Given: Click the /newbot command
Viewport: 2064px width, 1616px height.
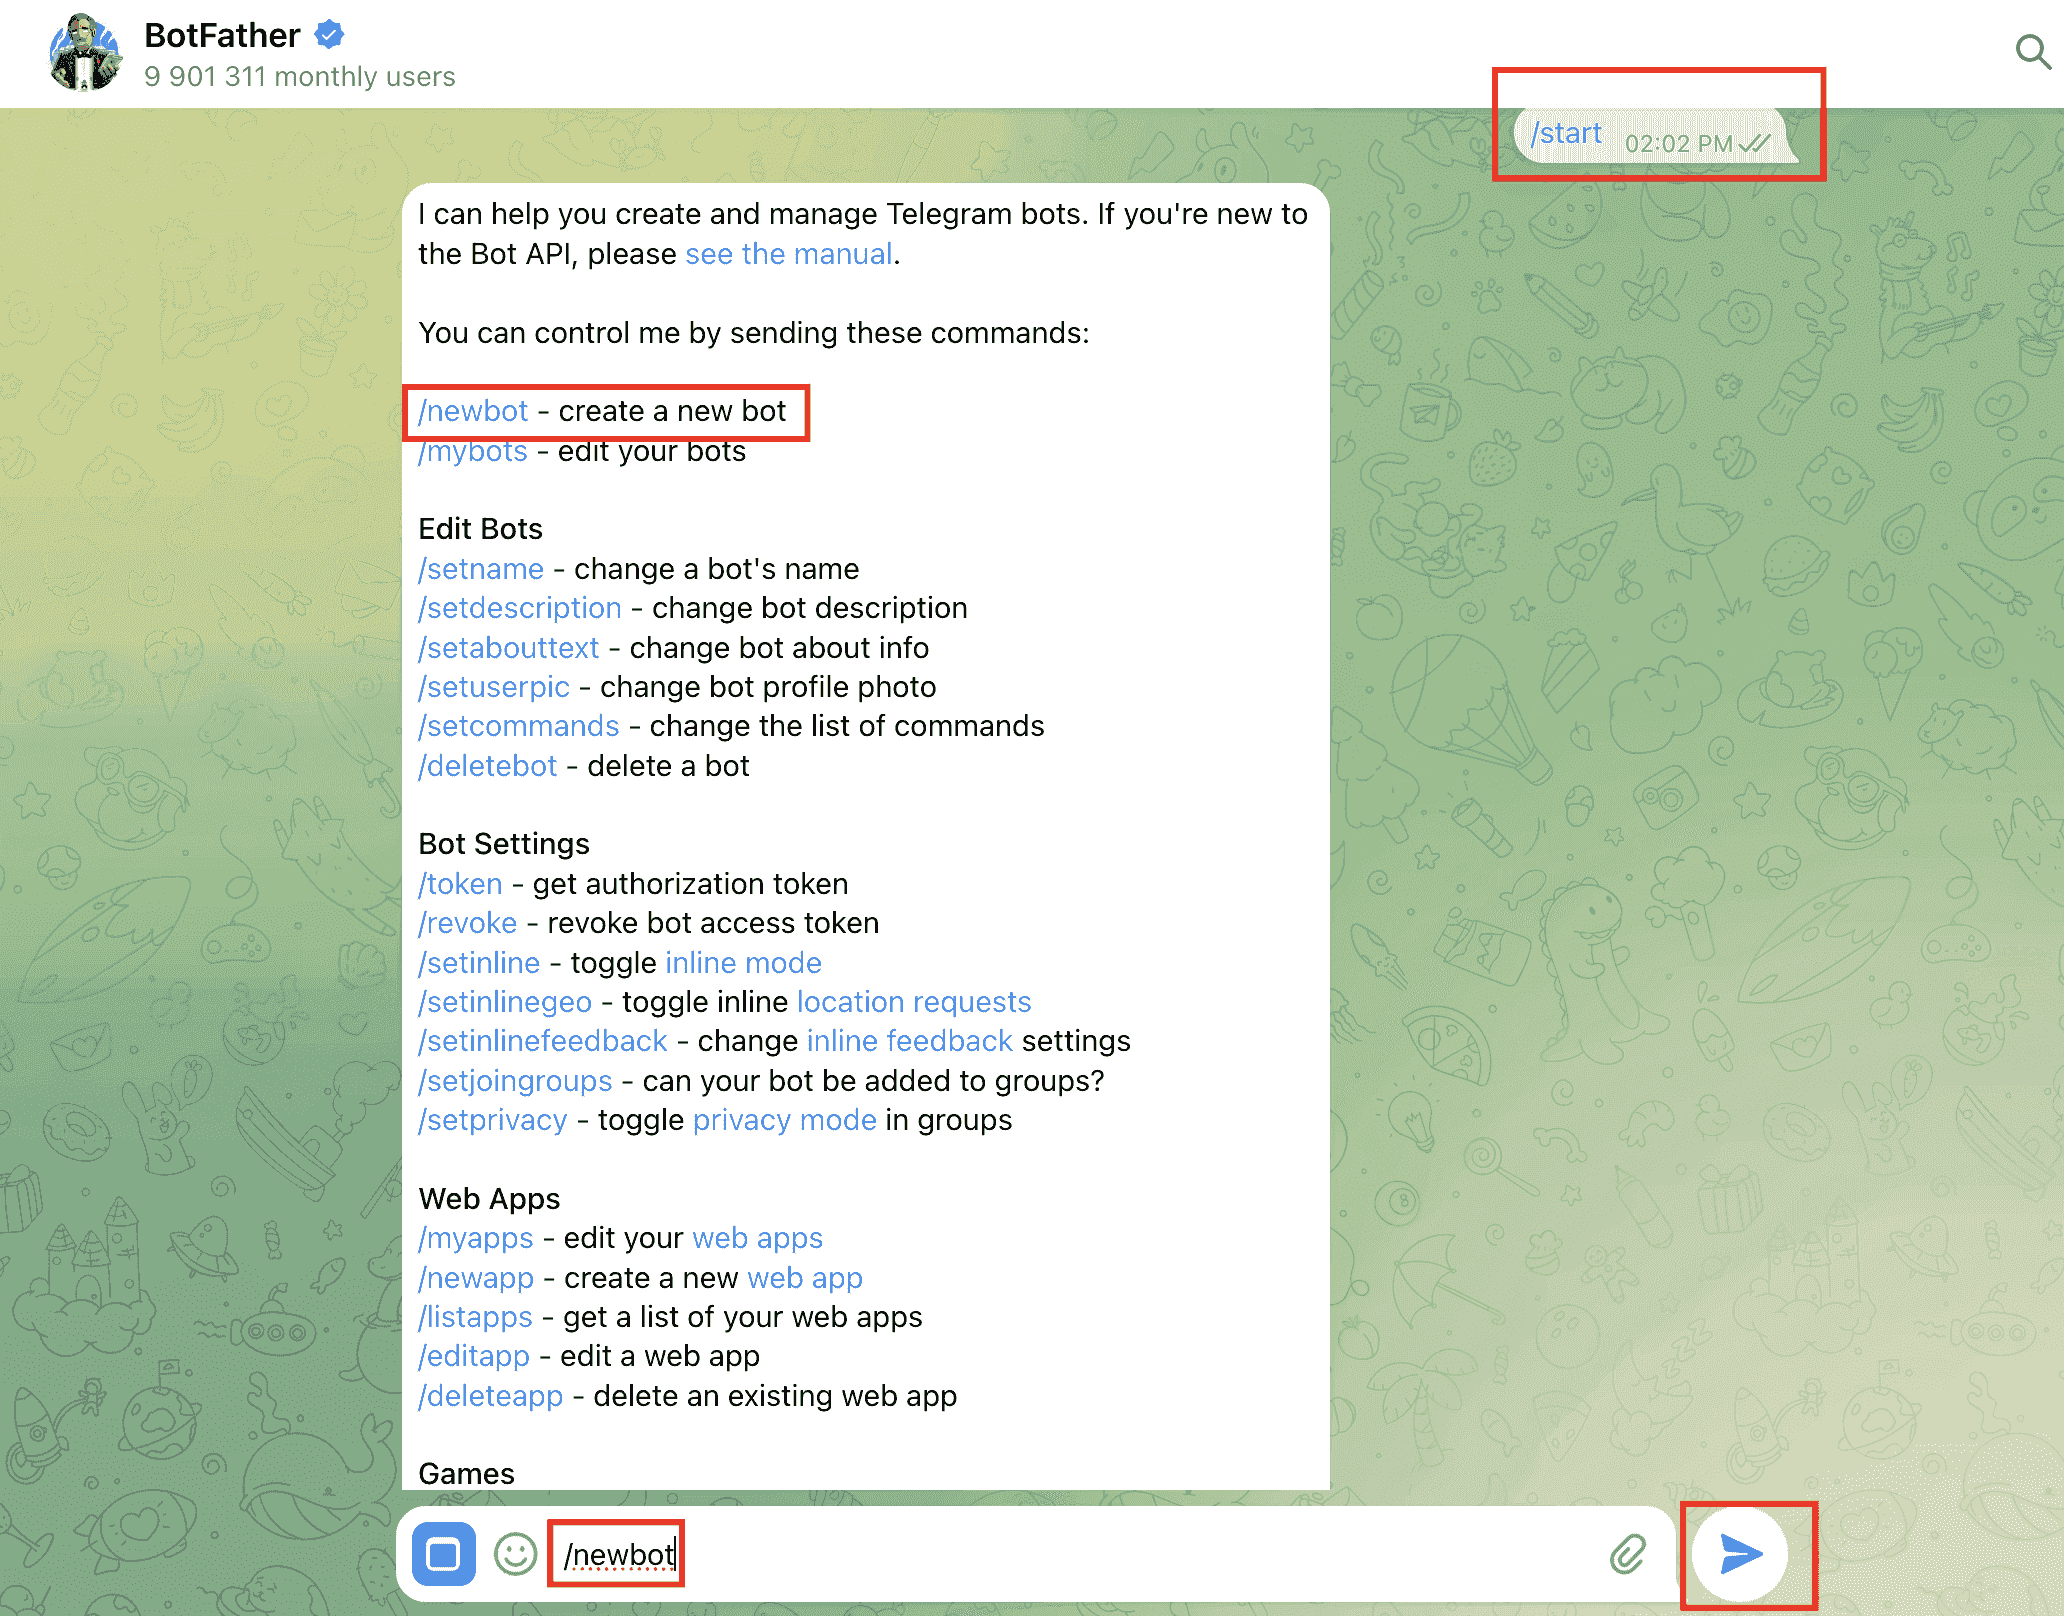Looking at the screenshot, I should click(x=473, y=411).
